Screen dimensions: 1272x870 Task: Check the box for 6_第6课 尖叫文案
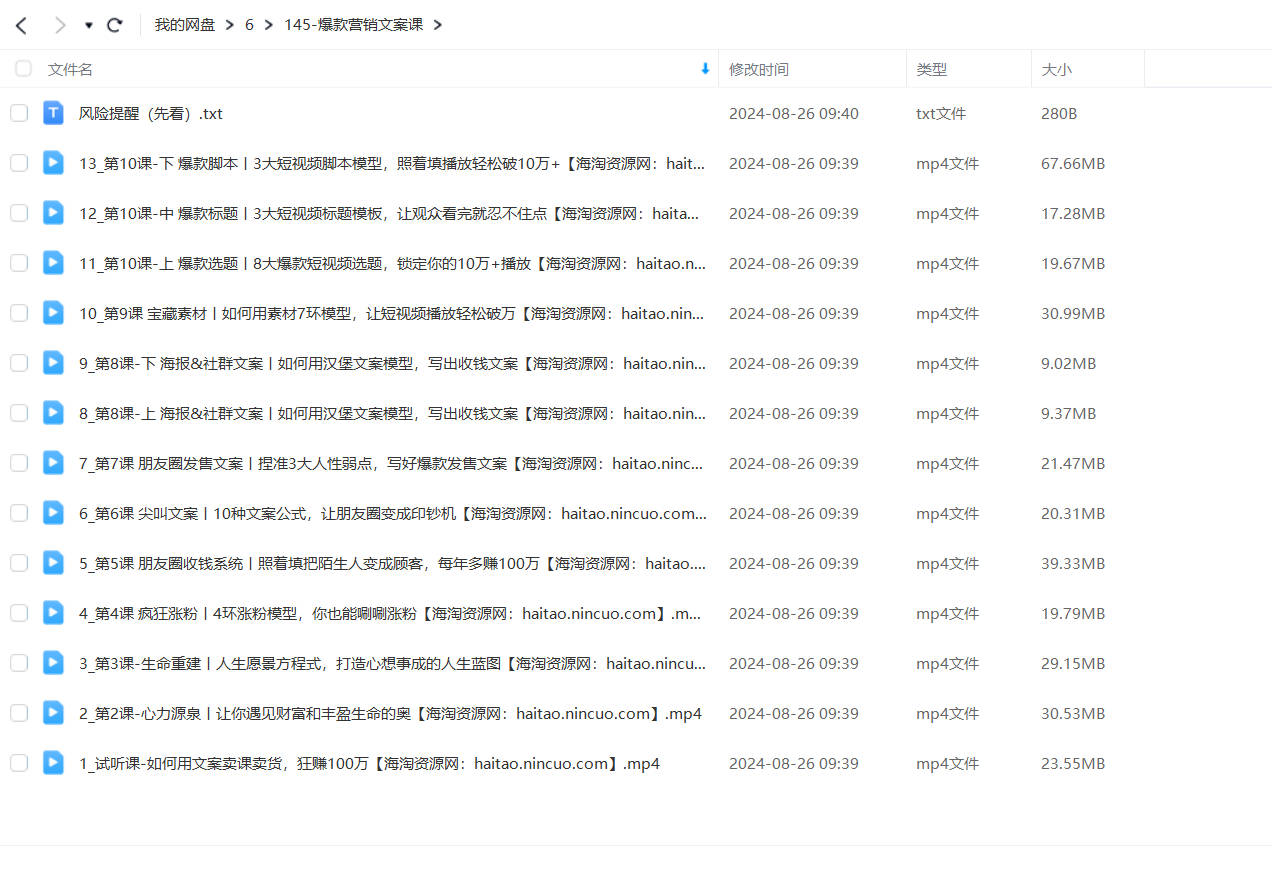tap(19, 513)
